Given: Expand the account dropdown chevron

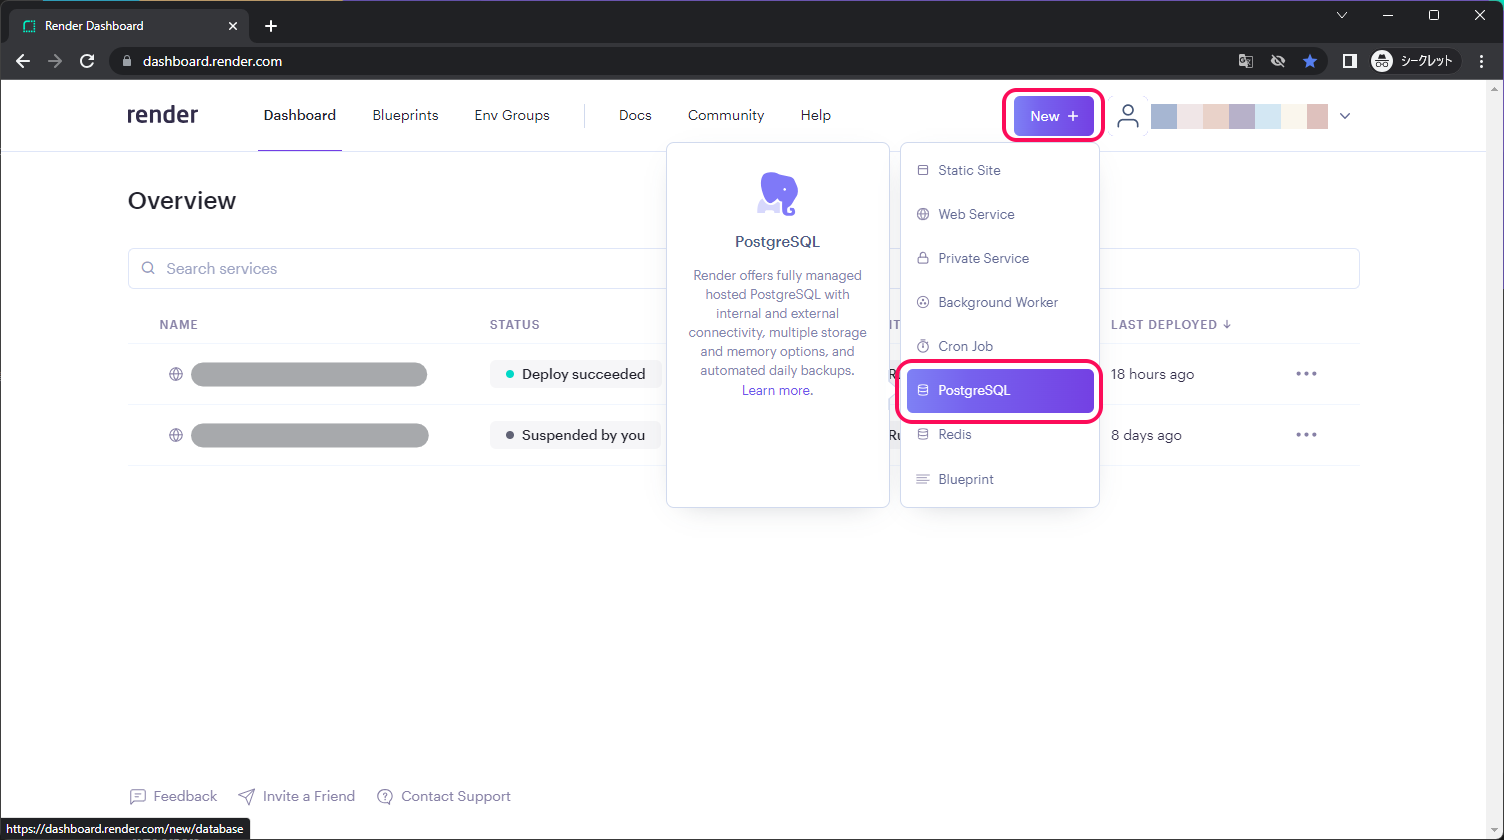Looking at the screenshot, I should point(1345,116).
